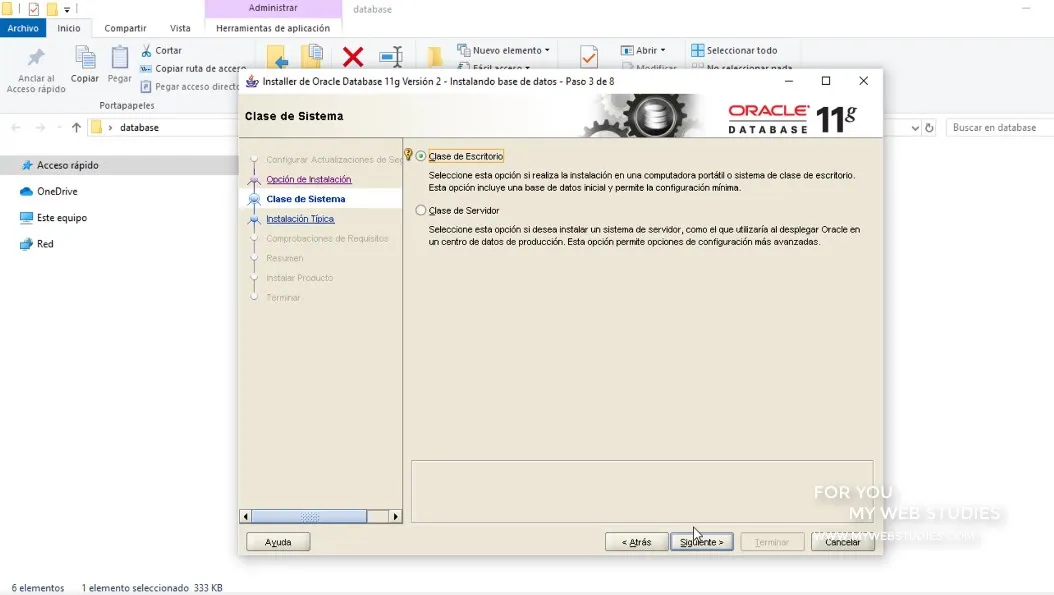This screenshot has height=595, width=1054.
Task: Select Red in navigation pane
Action: pyautogui.click(x=45, y=244)
